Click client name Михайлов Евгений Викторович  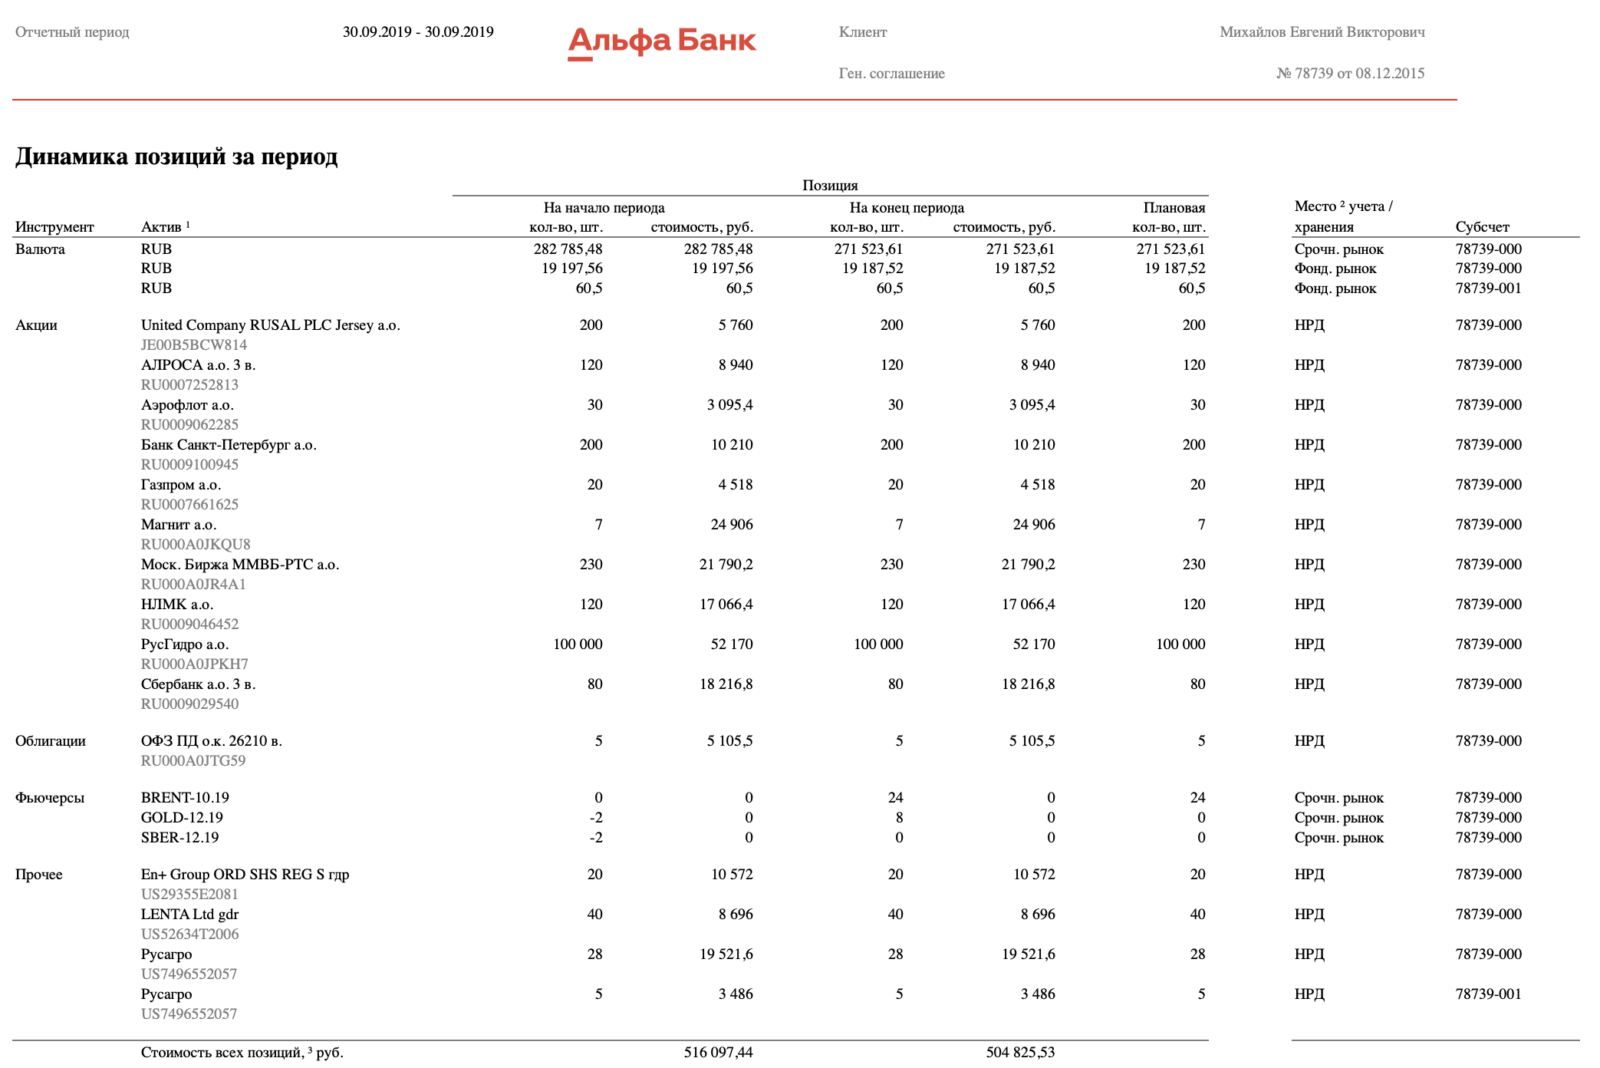(x=1322, y=32)
